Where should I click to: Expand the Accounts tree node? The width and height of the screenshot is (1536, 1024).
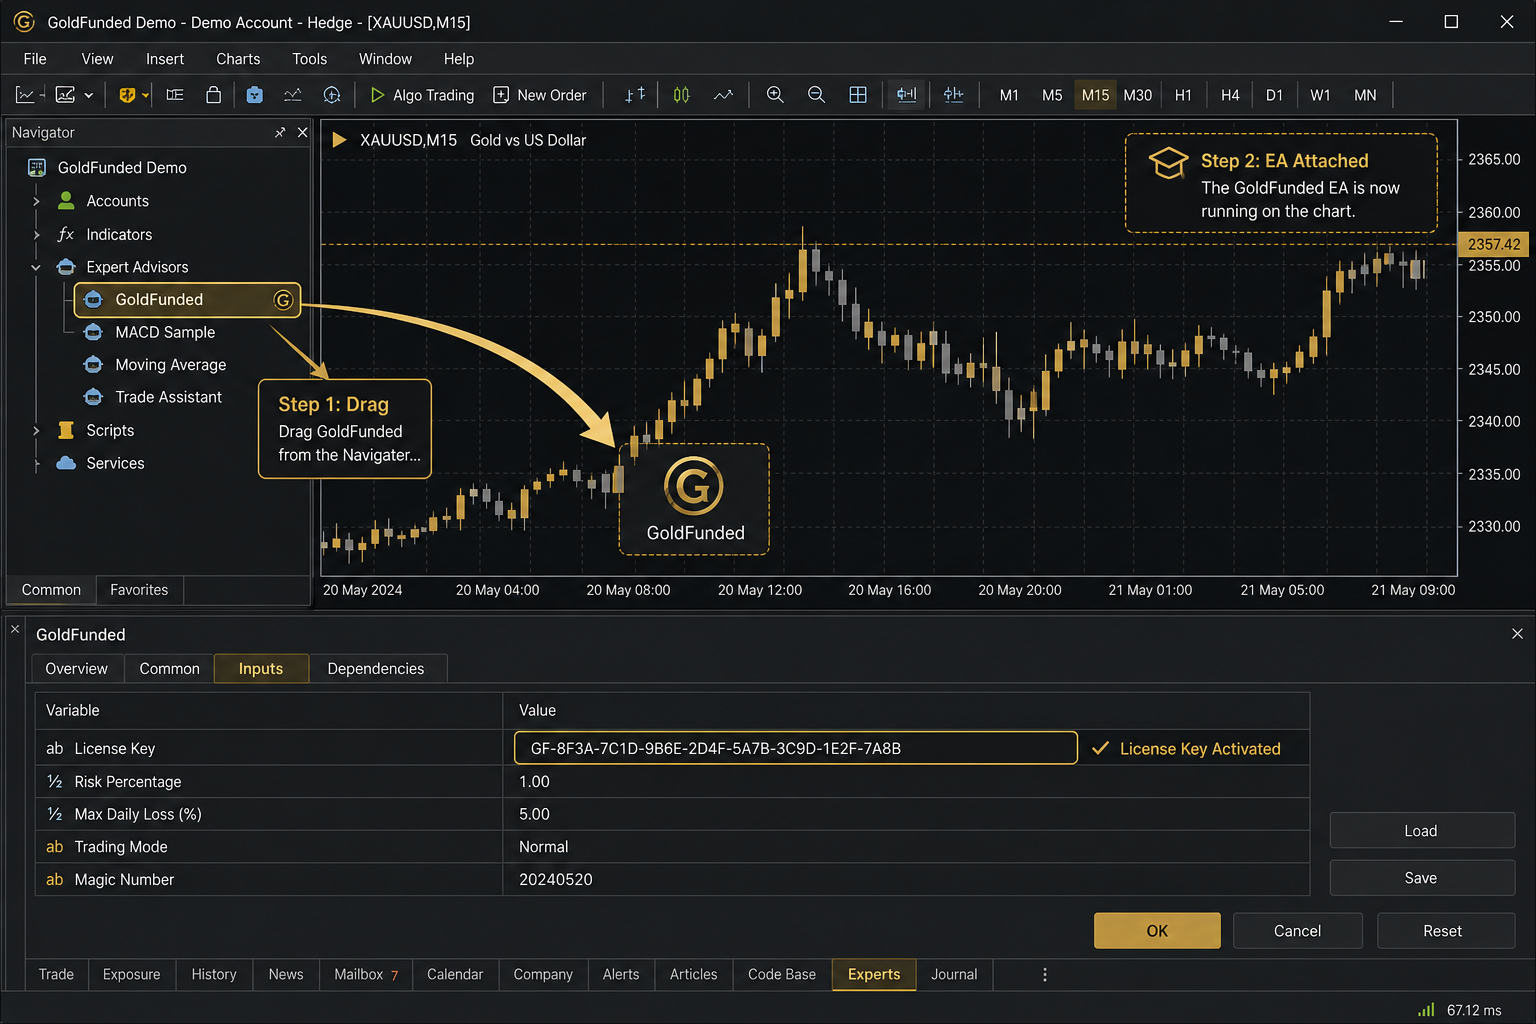(x=36, y=201)
